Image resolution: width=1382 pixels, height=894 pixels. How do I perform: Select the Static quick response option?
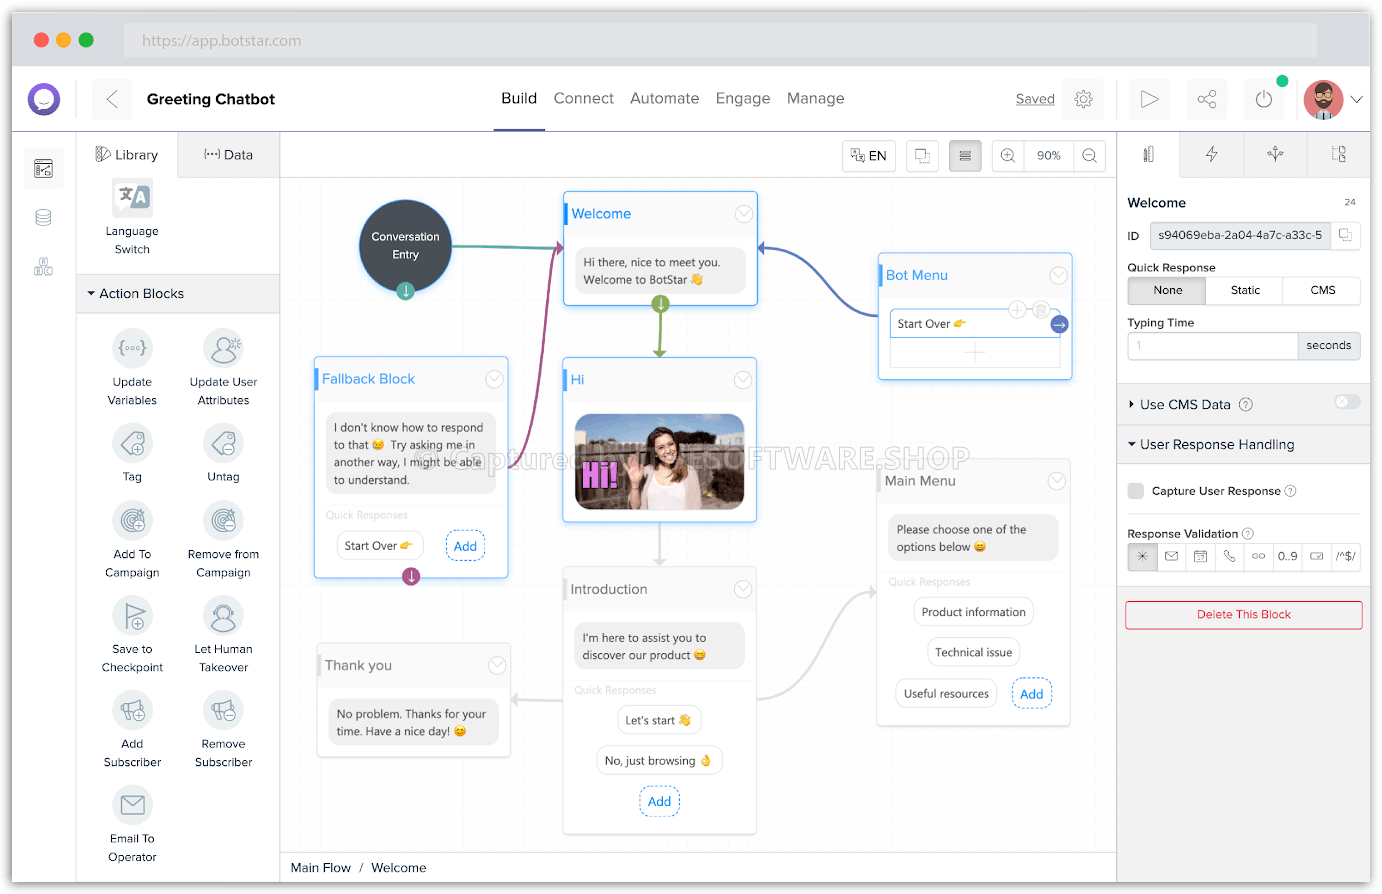pos(1245,290)
